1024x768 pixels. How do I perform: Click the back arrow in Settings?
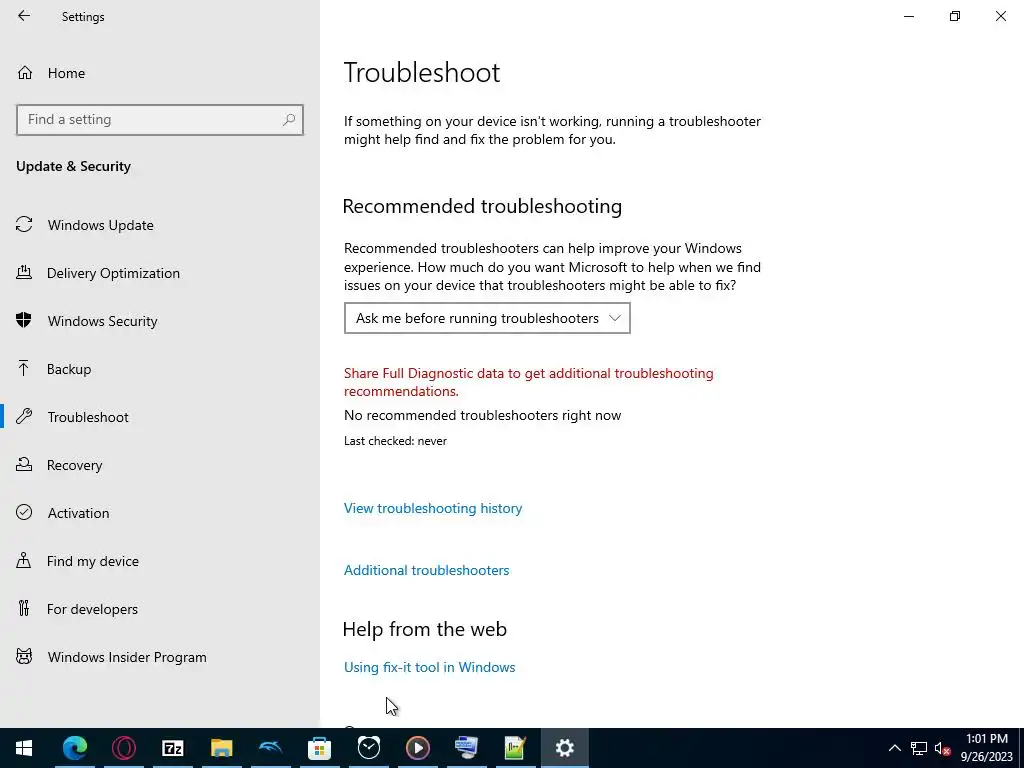pos(24,16)
